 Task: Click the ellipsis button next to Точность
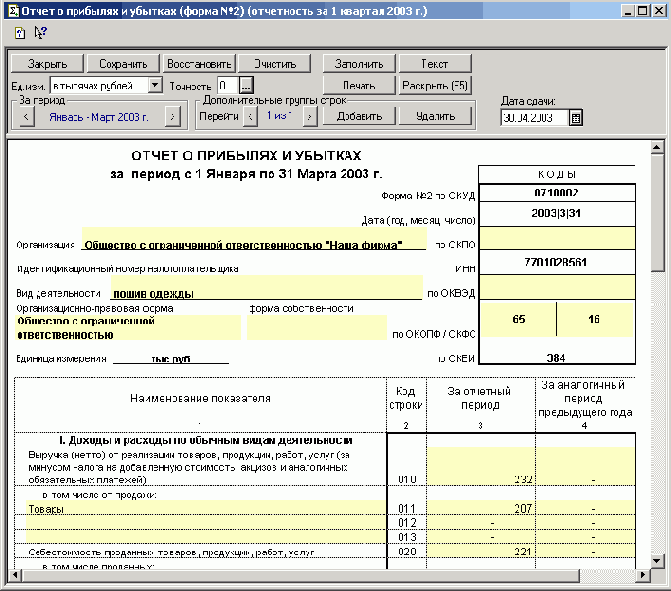pos(246,85)
